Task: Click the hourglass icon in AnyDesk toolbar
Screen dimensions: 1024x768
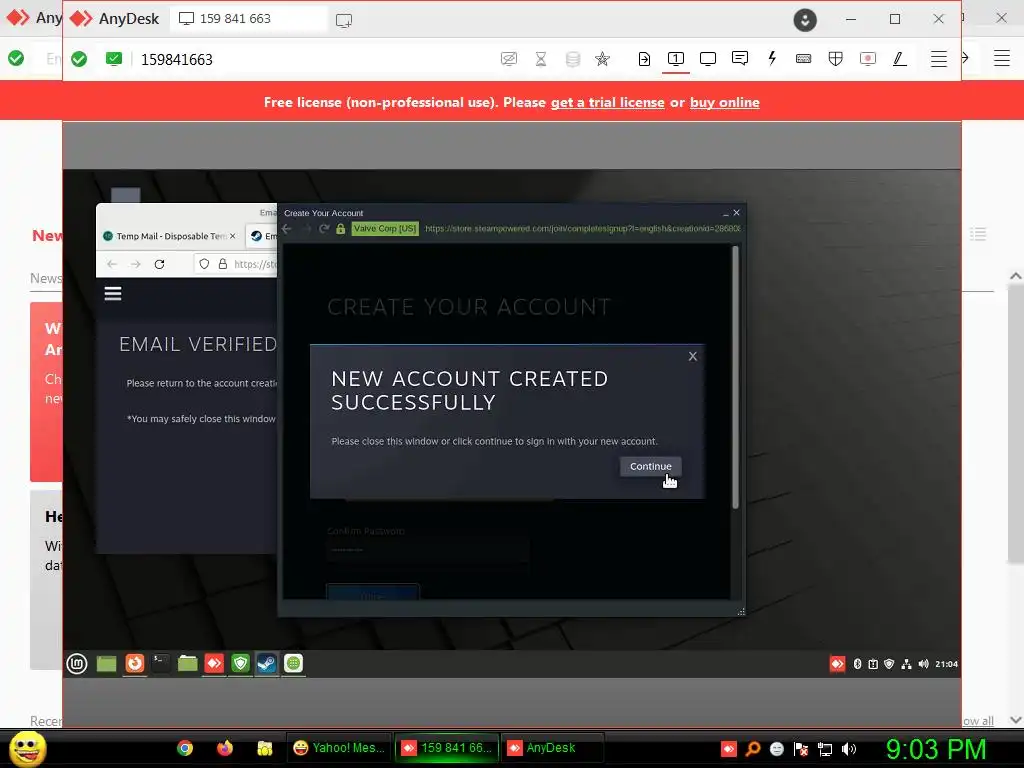Action: click(541, 59)
